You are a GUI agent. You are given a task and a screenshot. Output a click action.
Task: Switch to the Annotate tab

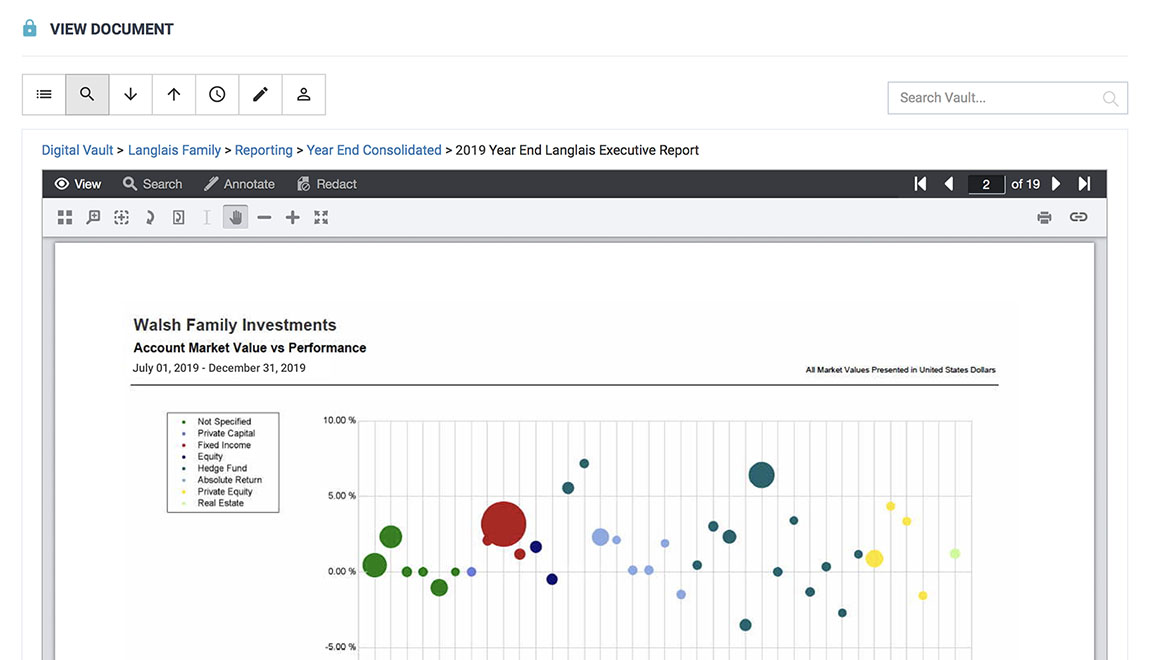tap(239, 184)
